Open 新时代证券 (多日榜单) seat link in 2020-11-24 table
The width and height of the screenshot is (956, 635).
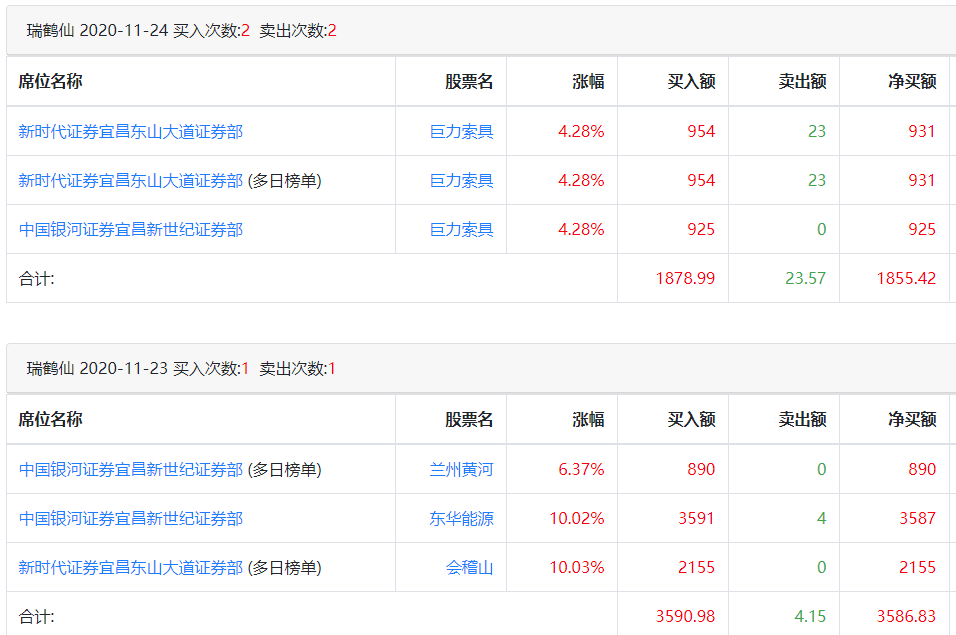[x=130, y=180]
